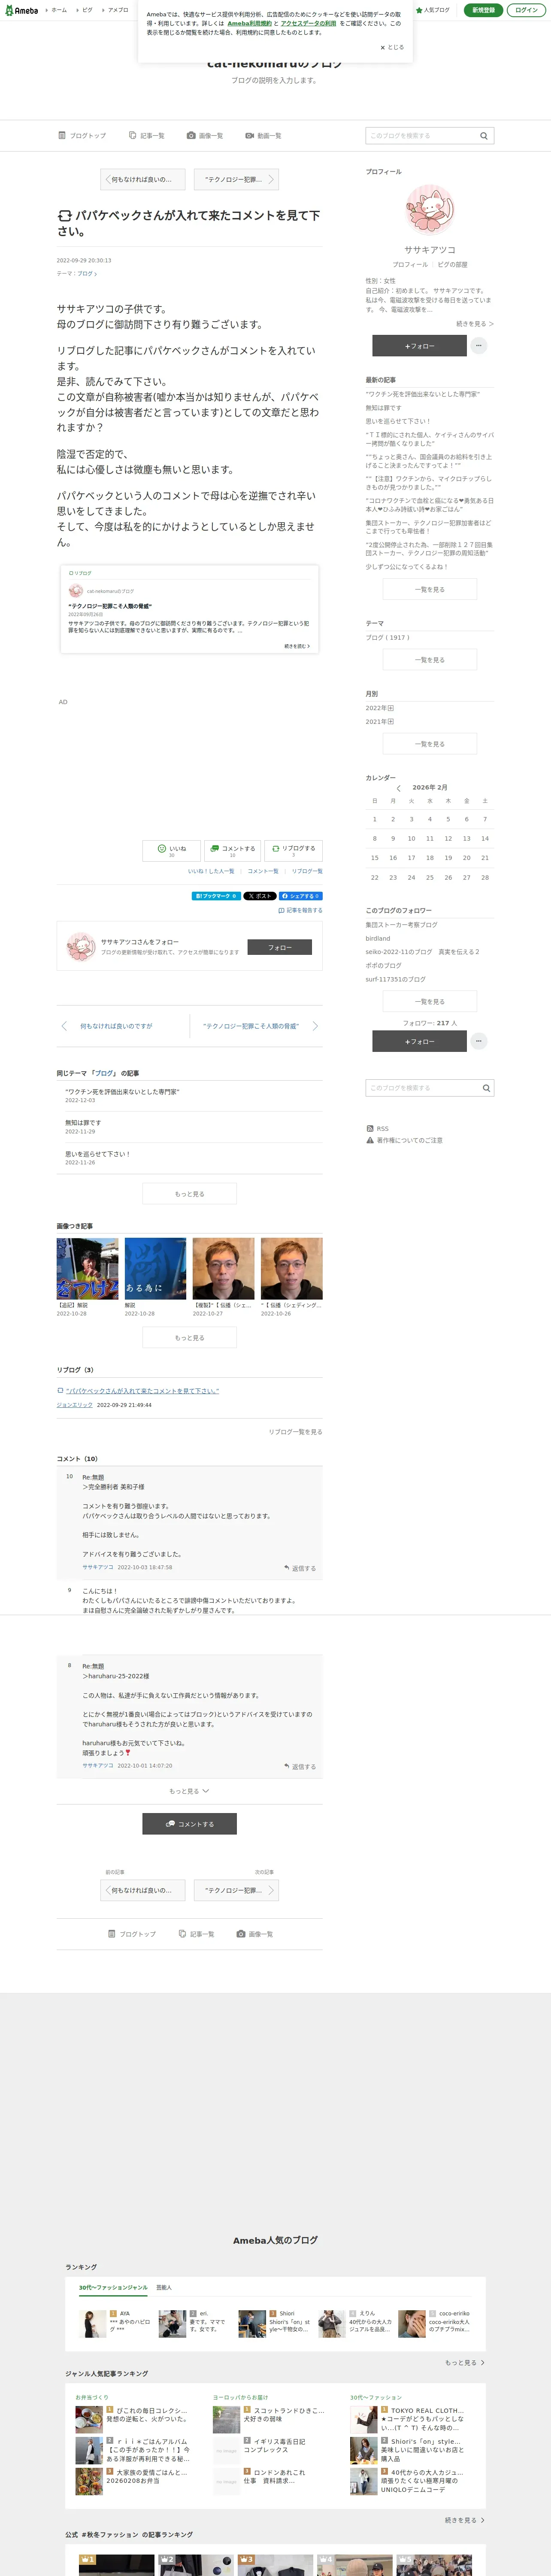Click the 人気ブログ star link in header
The width and height of the screenshot is (551, 2576).
click(x=433, y=10)
